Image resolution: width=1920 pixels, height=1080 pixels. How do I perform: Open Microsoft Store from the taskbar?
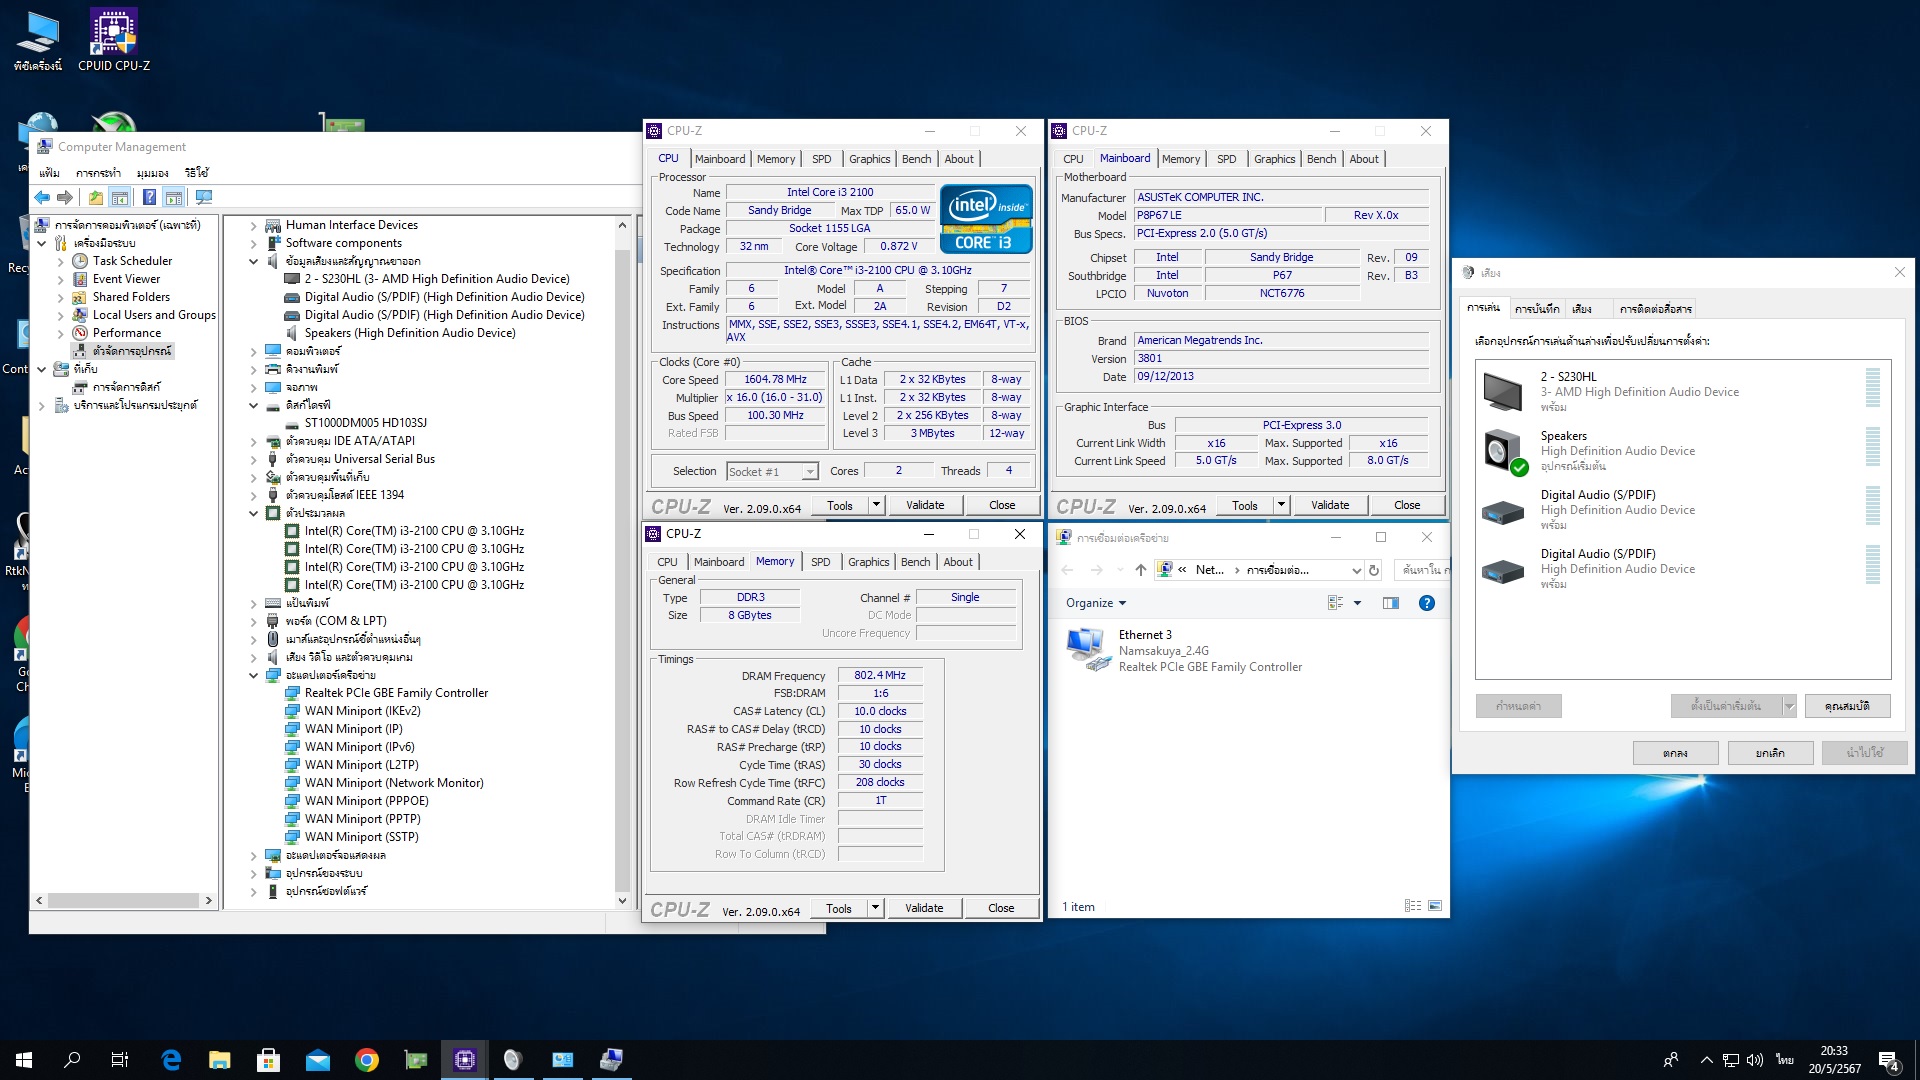point(268,1060)
